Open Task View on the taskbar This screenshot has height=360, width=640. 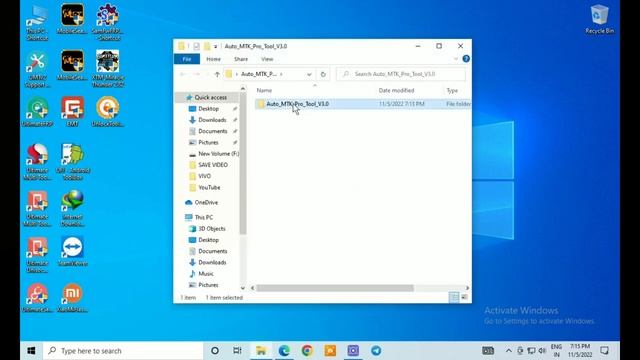point(237,351)
